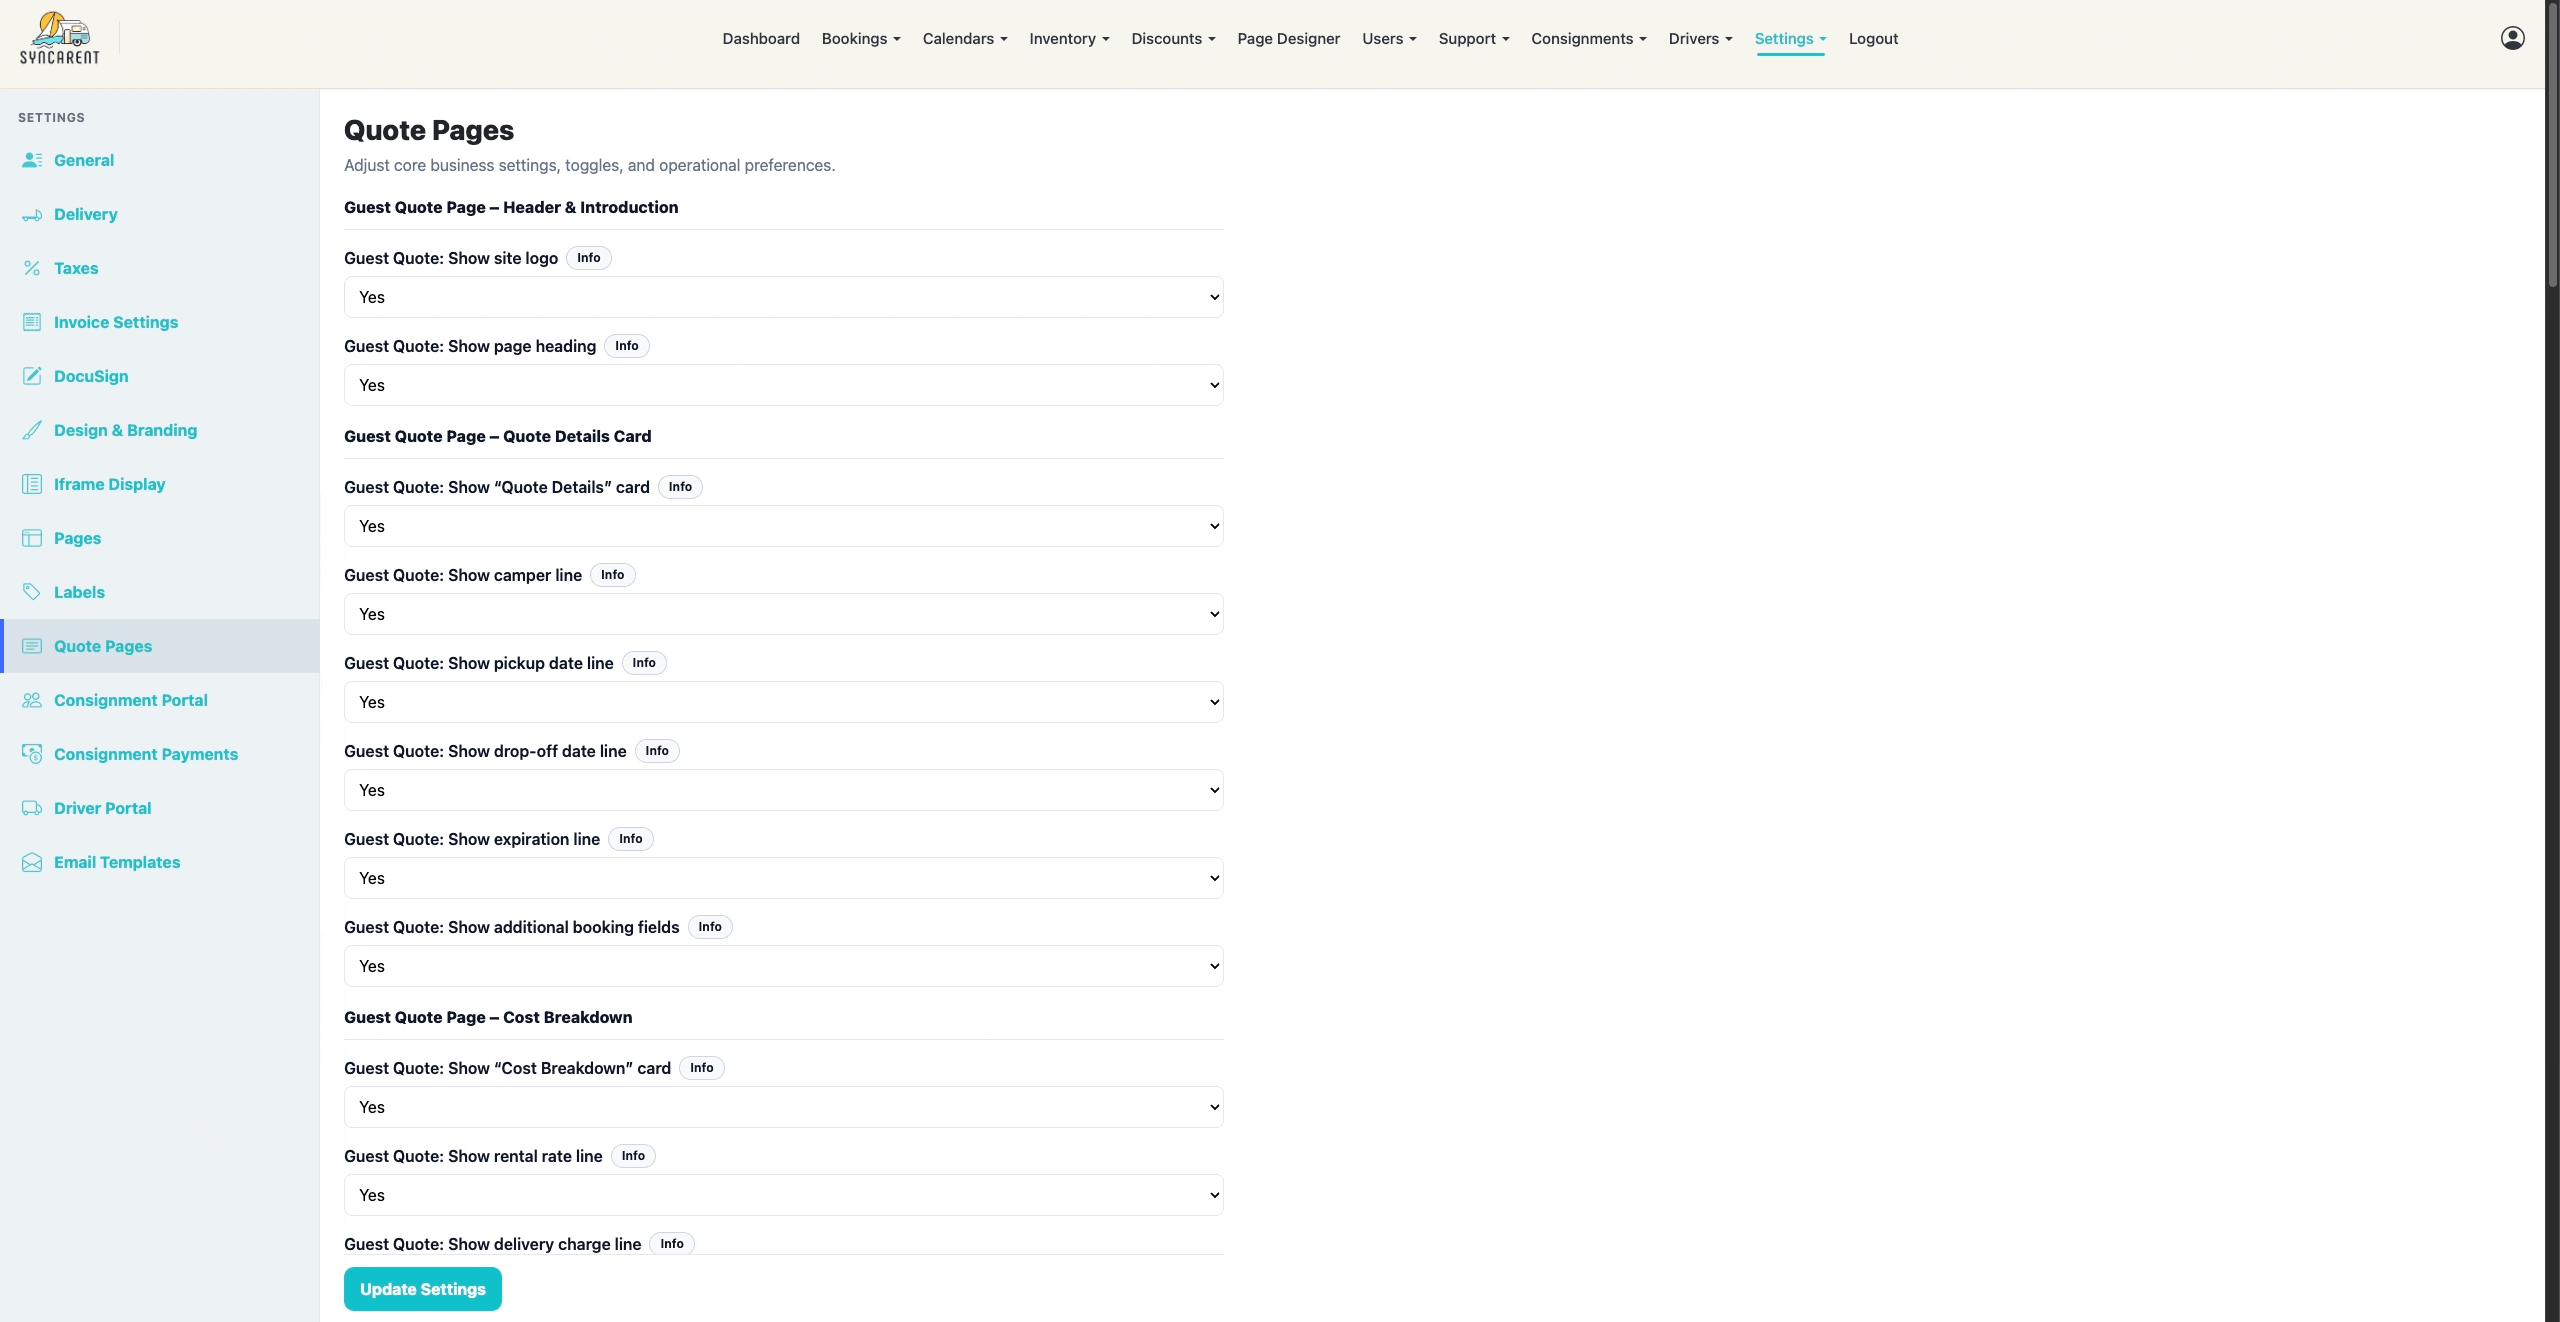The width and height of the screenshot is (2560, 1322).
Task: Click the Iframe Display icon
Action: point(32,484)
